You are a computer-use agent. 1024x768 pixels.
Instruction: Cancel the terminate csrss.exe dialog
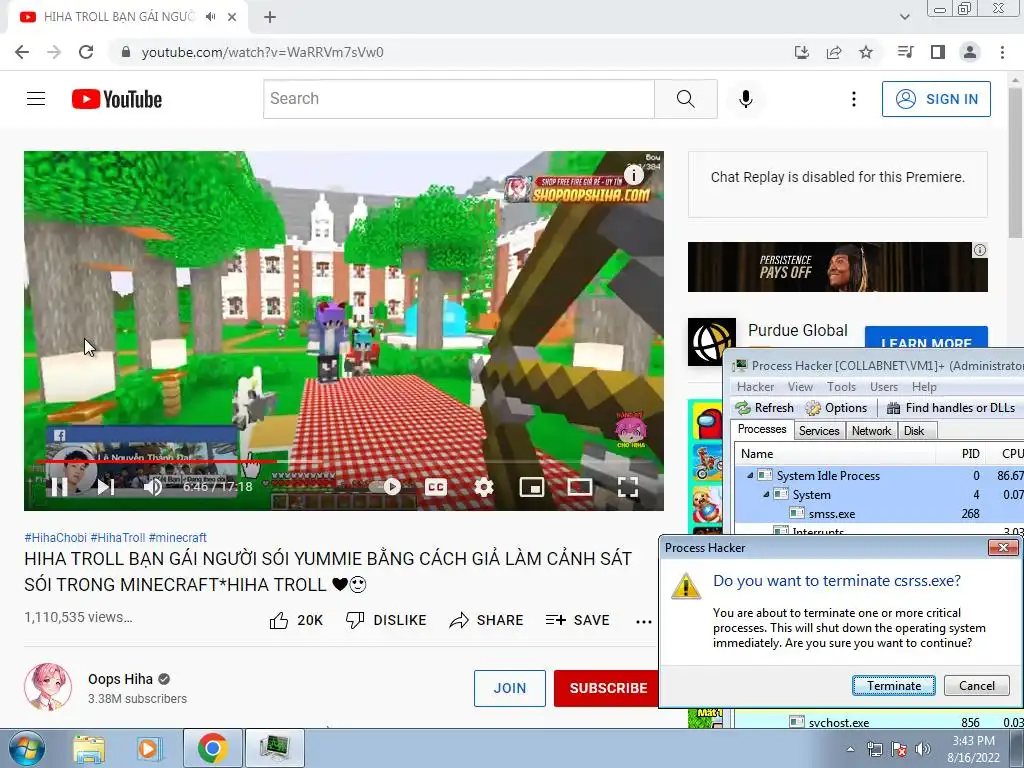click(976, 686)
